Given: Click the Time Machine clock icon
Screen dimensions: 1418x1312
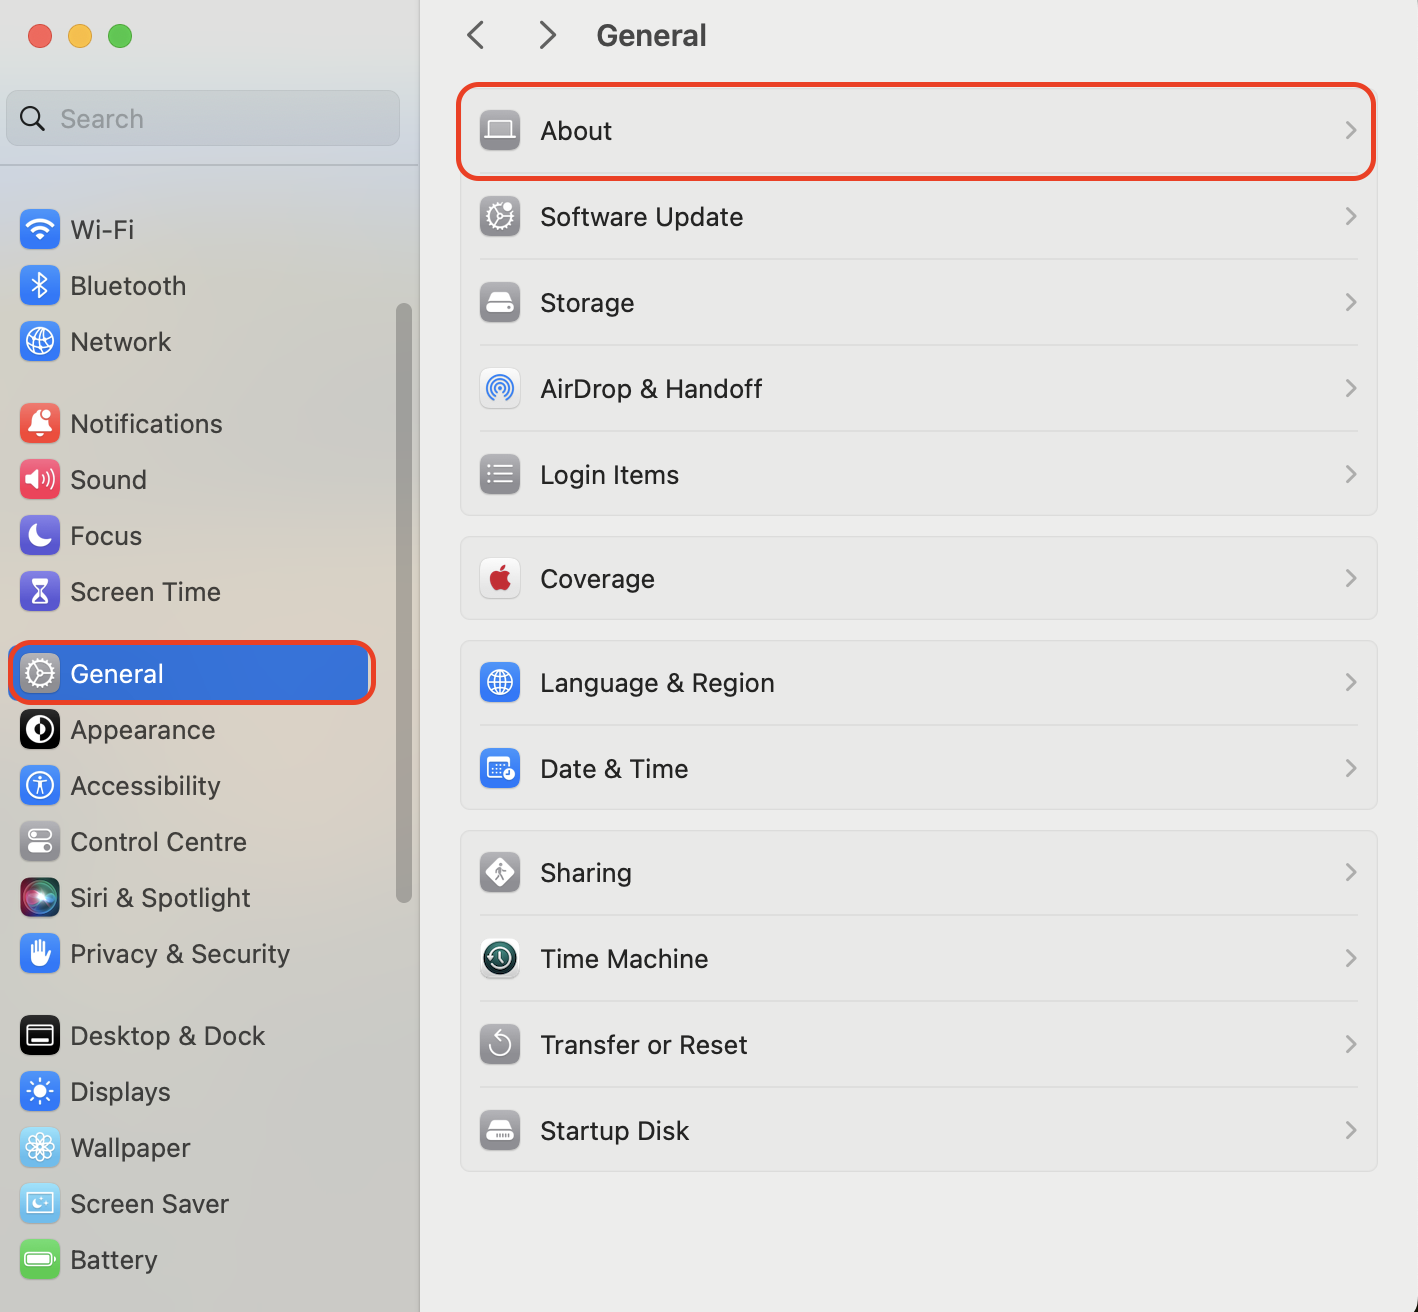Looking at the screenshot, I should [500, 959].
